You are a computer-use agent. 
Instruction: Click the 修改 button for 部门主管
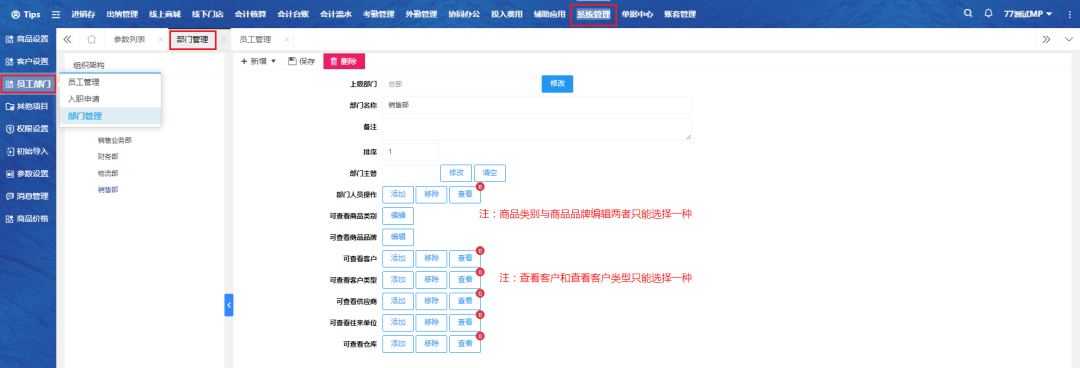[456, 172]
